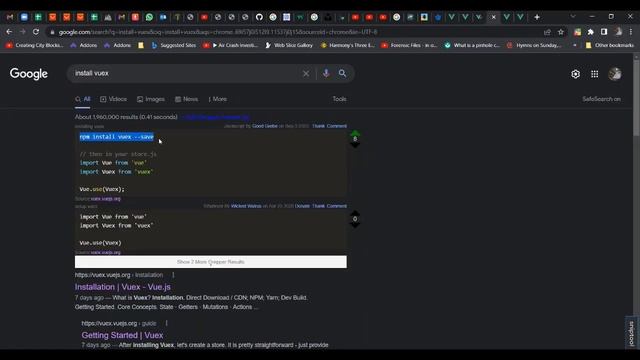640x360 pixels.
Task: Switch to the GitHub tab
Action: point(259,17)
